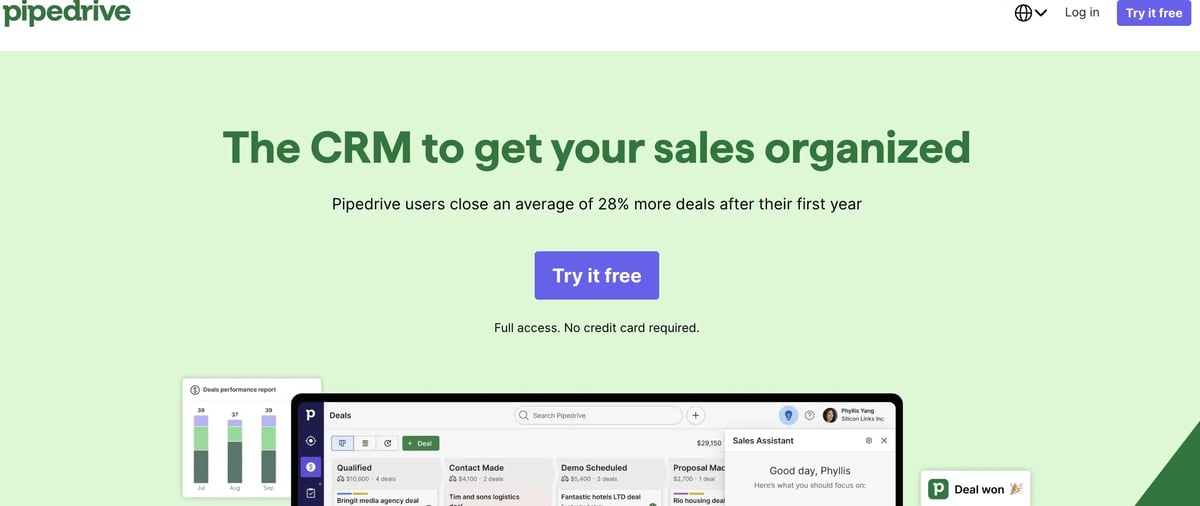The width and height of the screenshot is (1200, 506).
Task: Click the Qualified stage header
Action: coord(385,472)
